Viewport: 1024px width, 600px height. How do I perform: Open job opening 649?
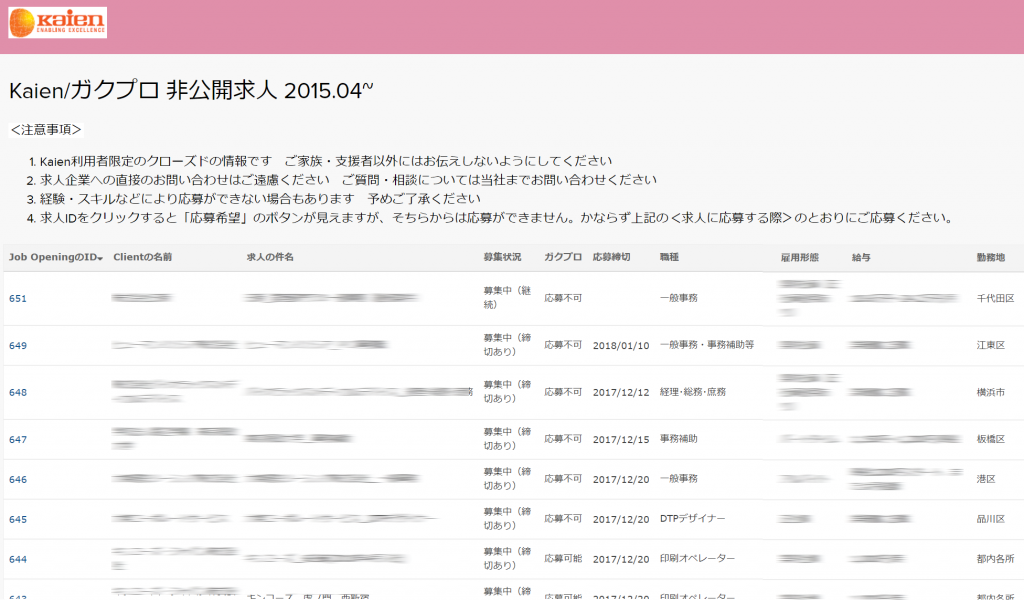(18, 345)
